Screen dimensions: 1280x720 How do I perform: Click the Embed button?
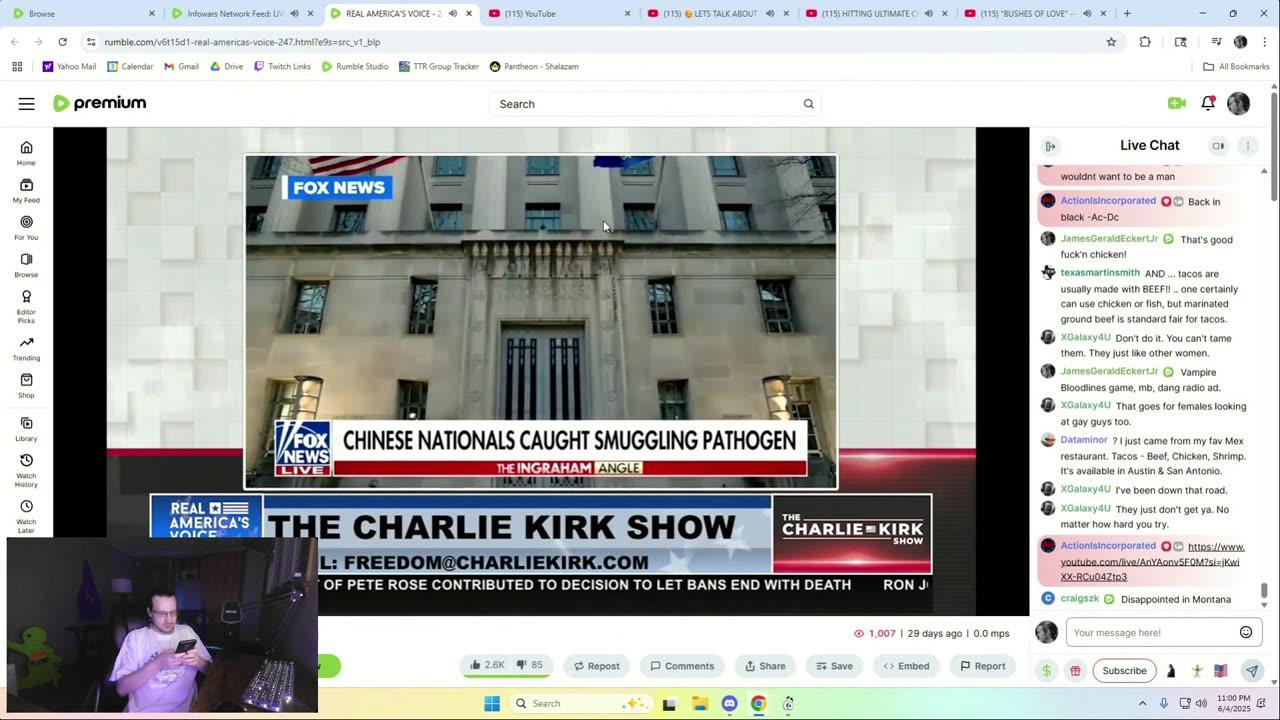pyautogui.click(x=905, y=666)
